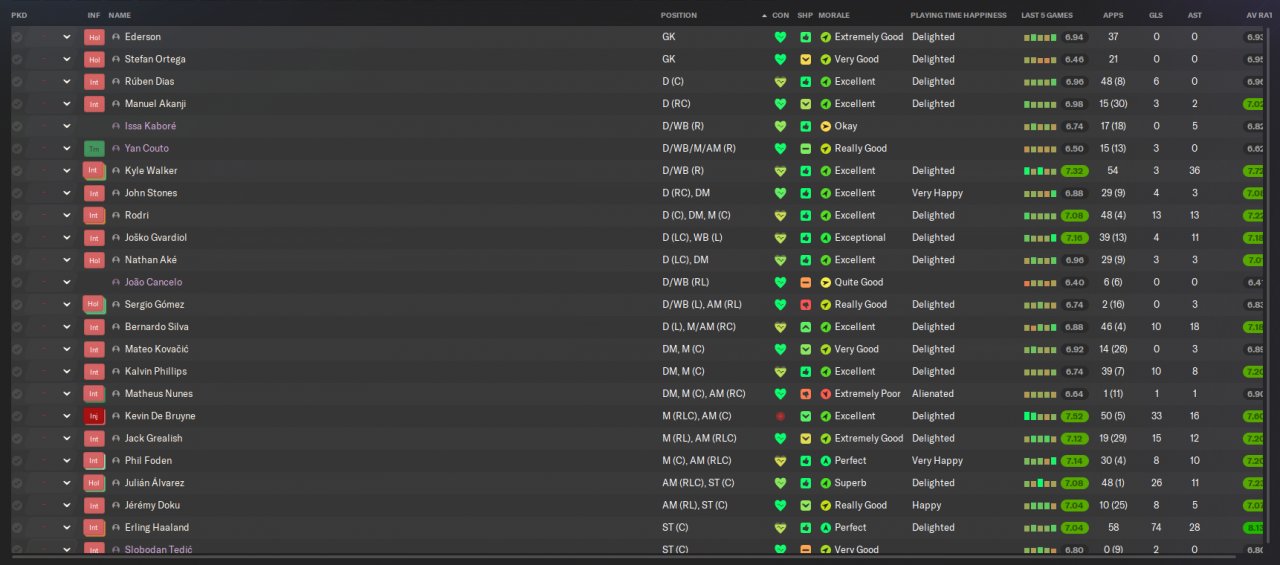Click Ederson's condition heart icon
Screen dimensions: 1280x565
tap(780, 37)
